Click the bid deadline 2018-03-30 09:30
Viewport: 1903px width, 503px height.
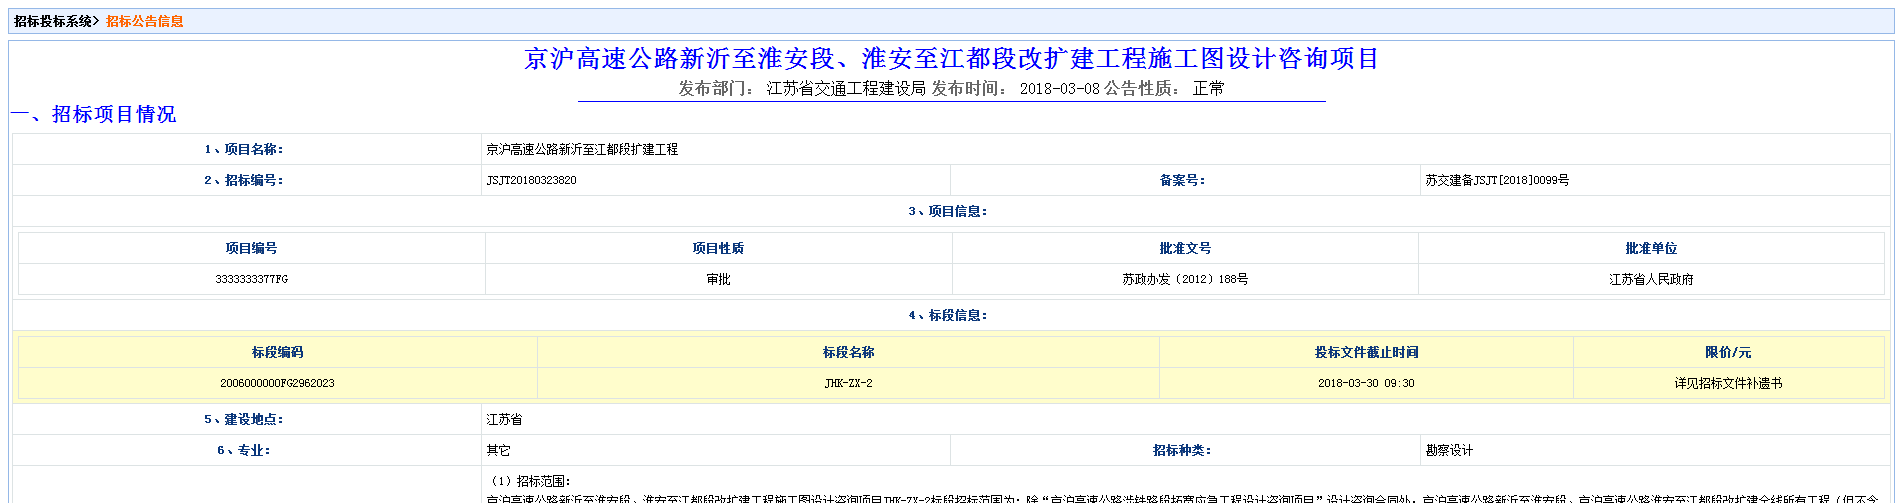click(1365, 383)
